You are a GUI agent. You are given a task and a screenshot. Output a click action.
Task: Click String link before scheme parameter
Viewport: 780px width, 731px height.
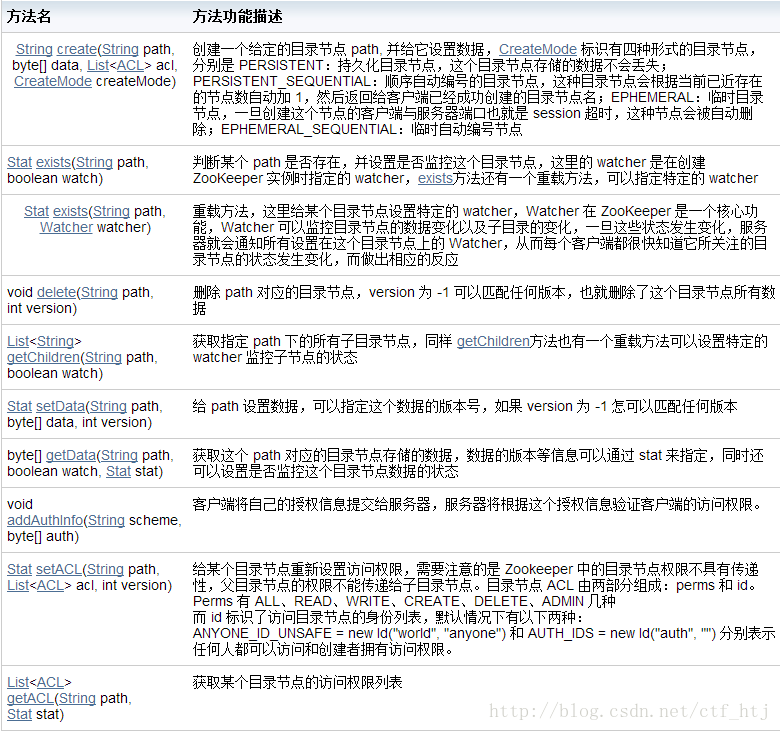pos(106,520)
